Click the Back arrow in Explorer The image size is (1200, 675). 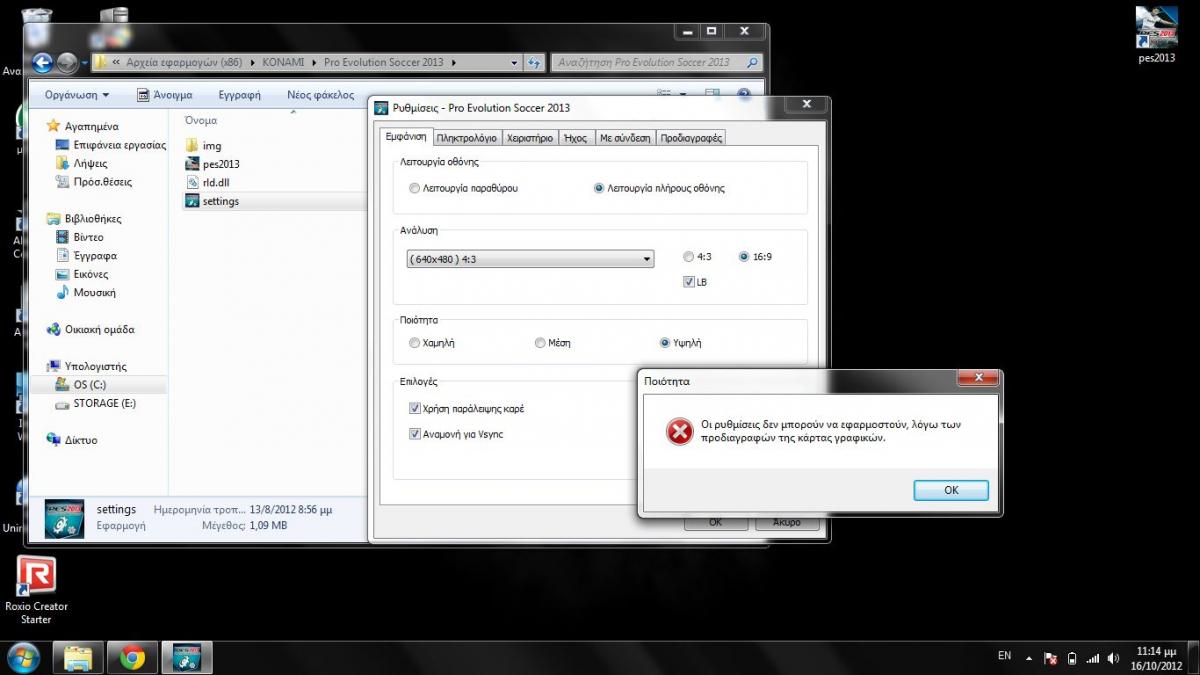tap(42, 63)
